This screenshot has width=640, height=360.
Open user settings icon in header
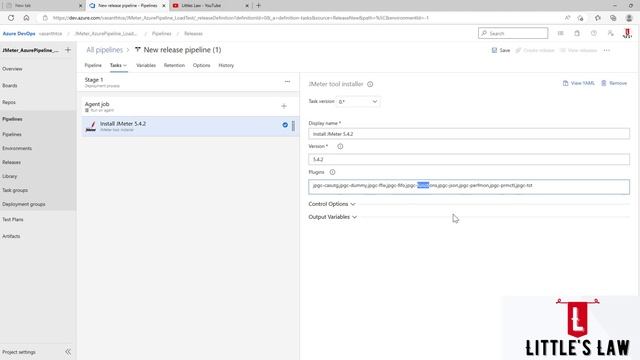[x=610, y=33]
